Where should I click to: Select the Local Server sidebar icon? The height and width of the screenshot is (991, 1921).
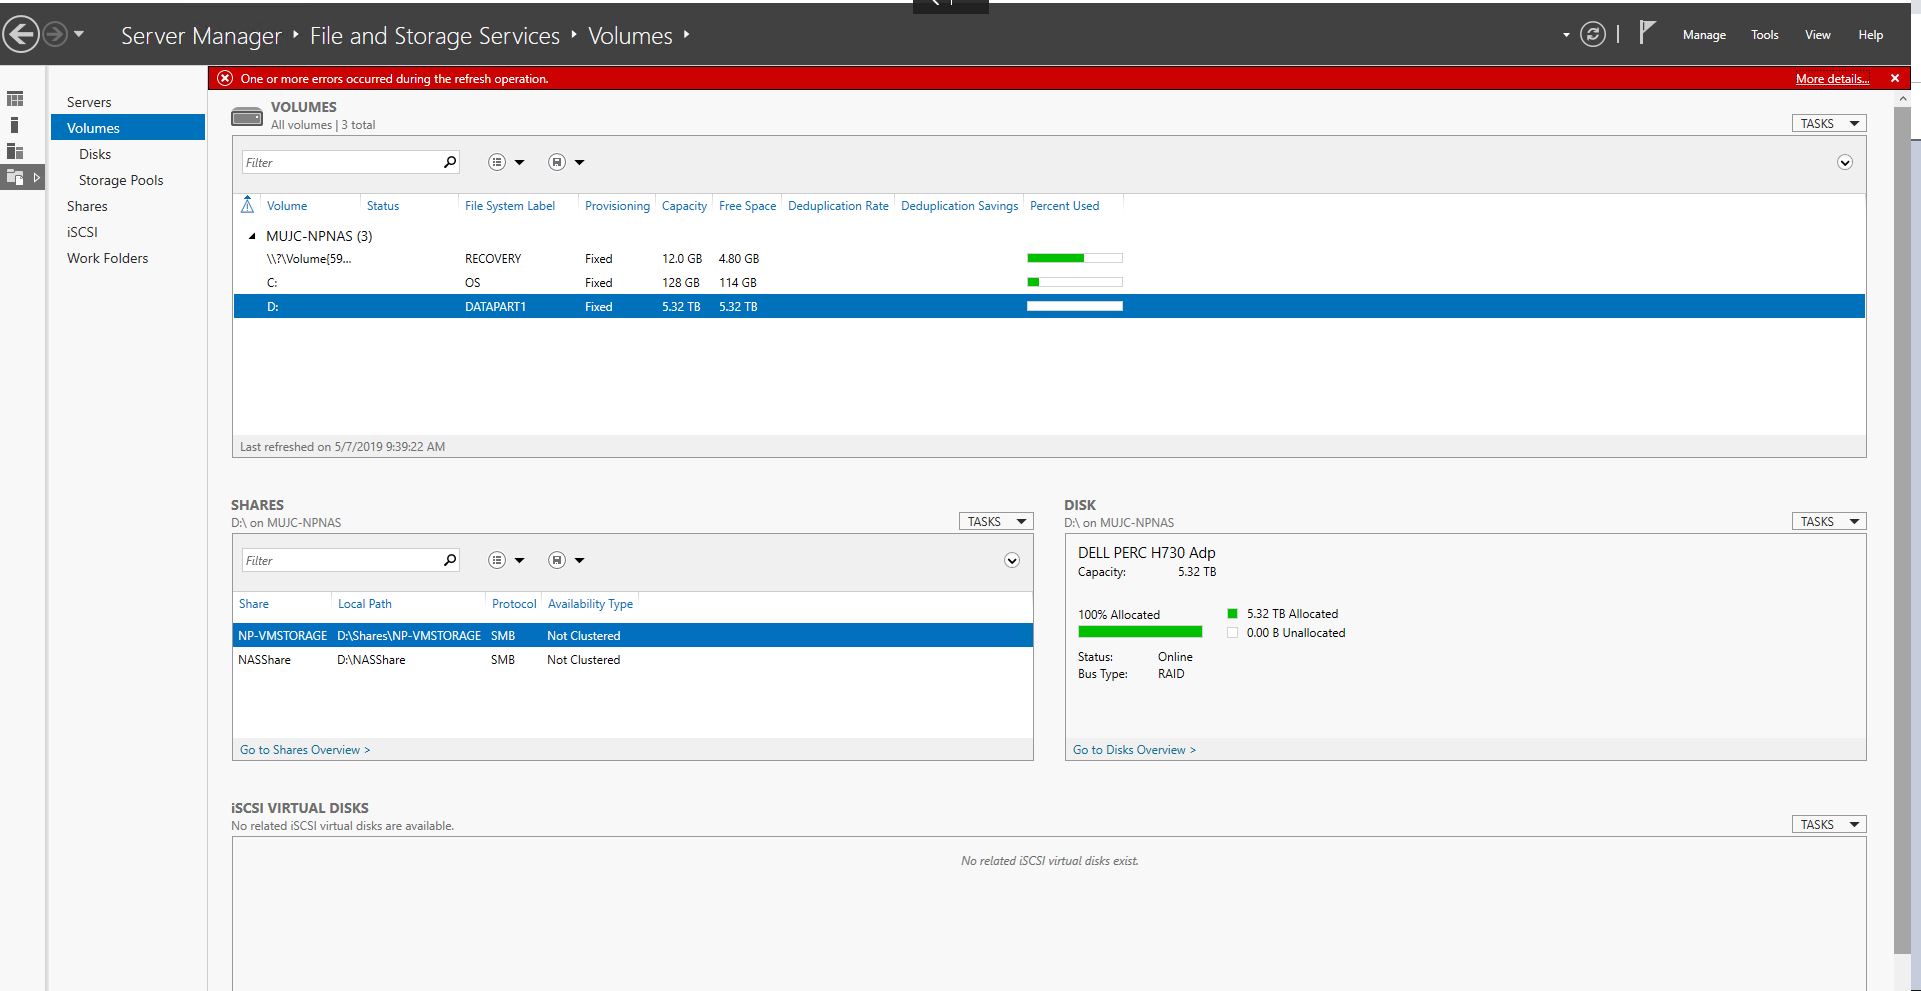tap(15, 124)
